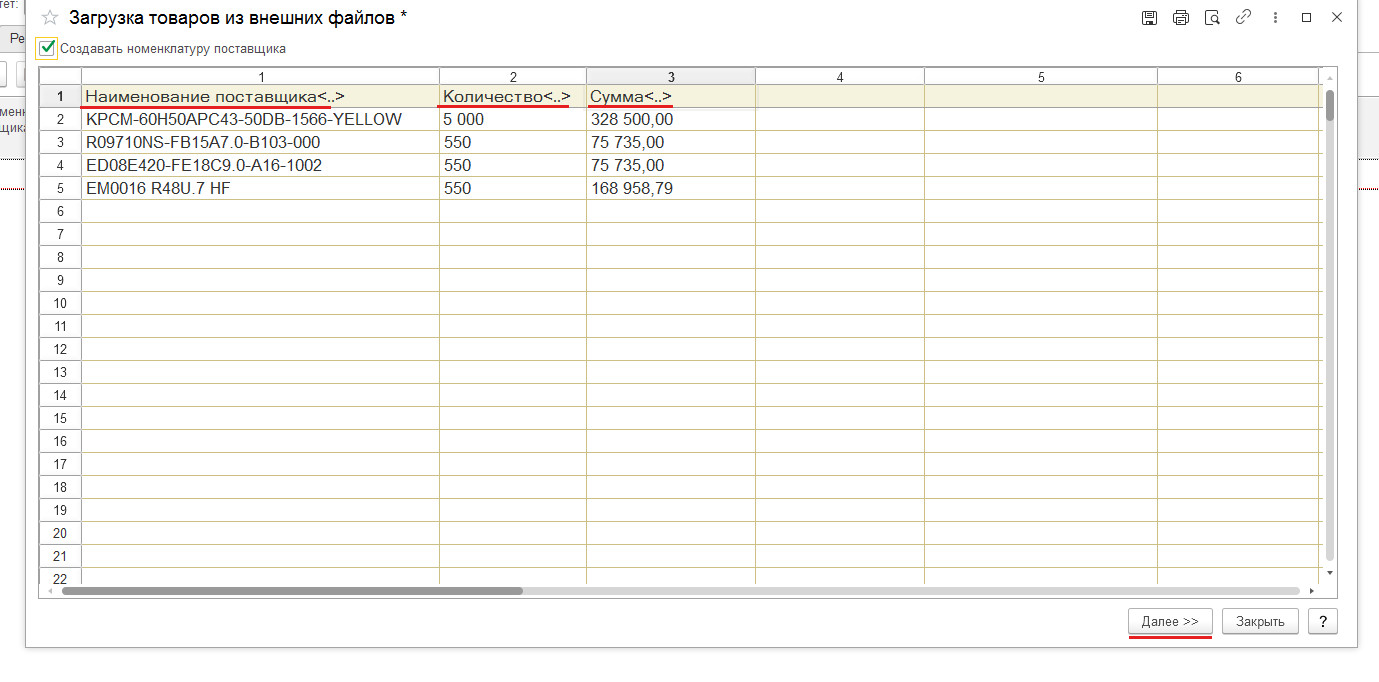Print the spreadsheet using printer icon
The width and height of the screenshot is (1379, 682).
click(1181, 18)
